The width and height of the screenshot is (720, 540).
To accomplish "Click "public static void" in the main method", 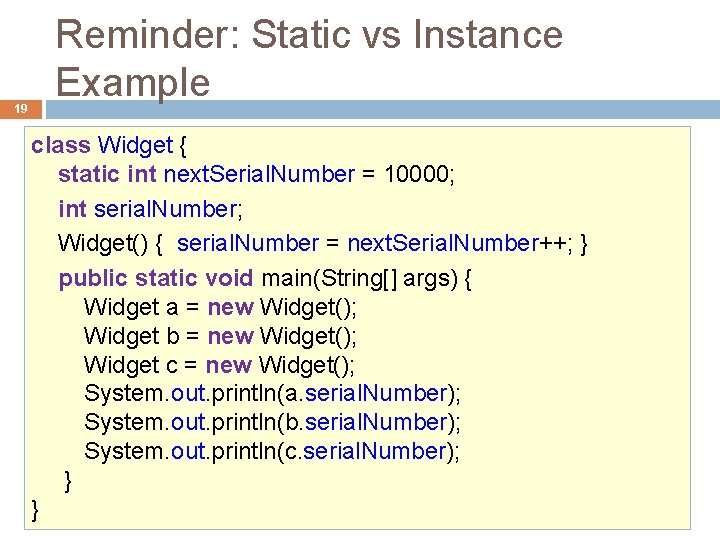I will click(x=156, y=278).
